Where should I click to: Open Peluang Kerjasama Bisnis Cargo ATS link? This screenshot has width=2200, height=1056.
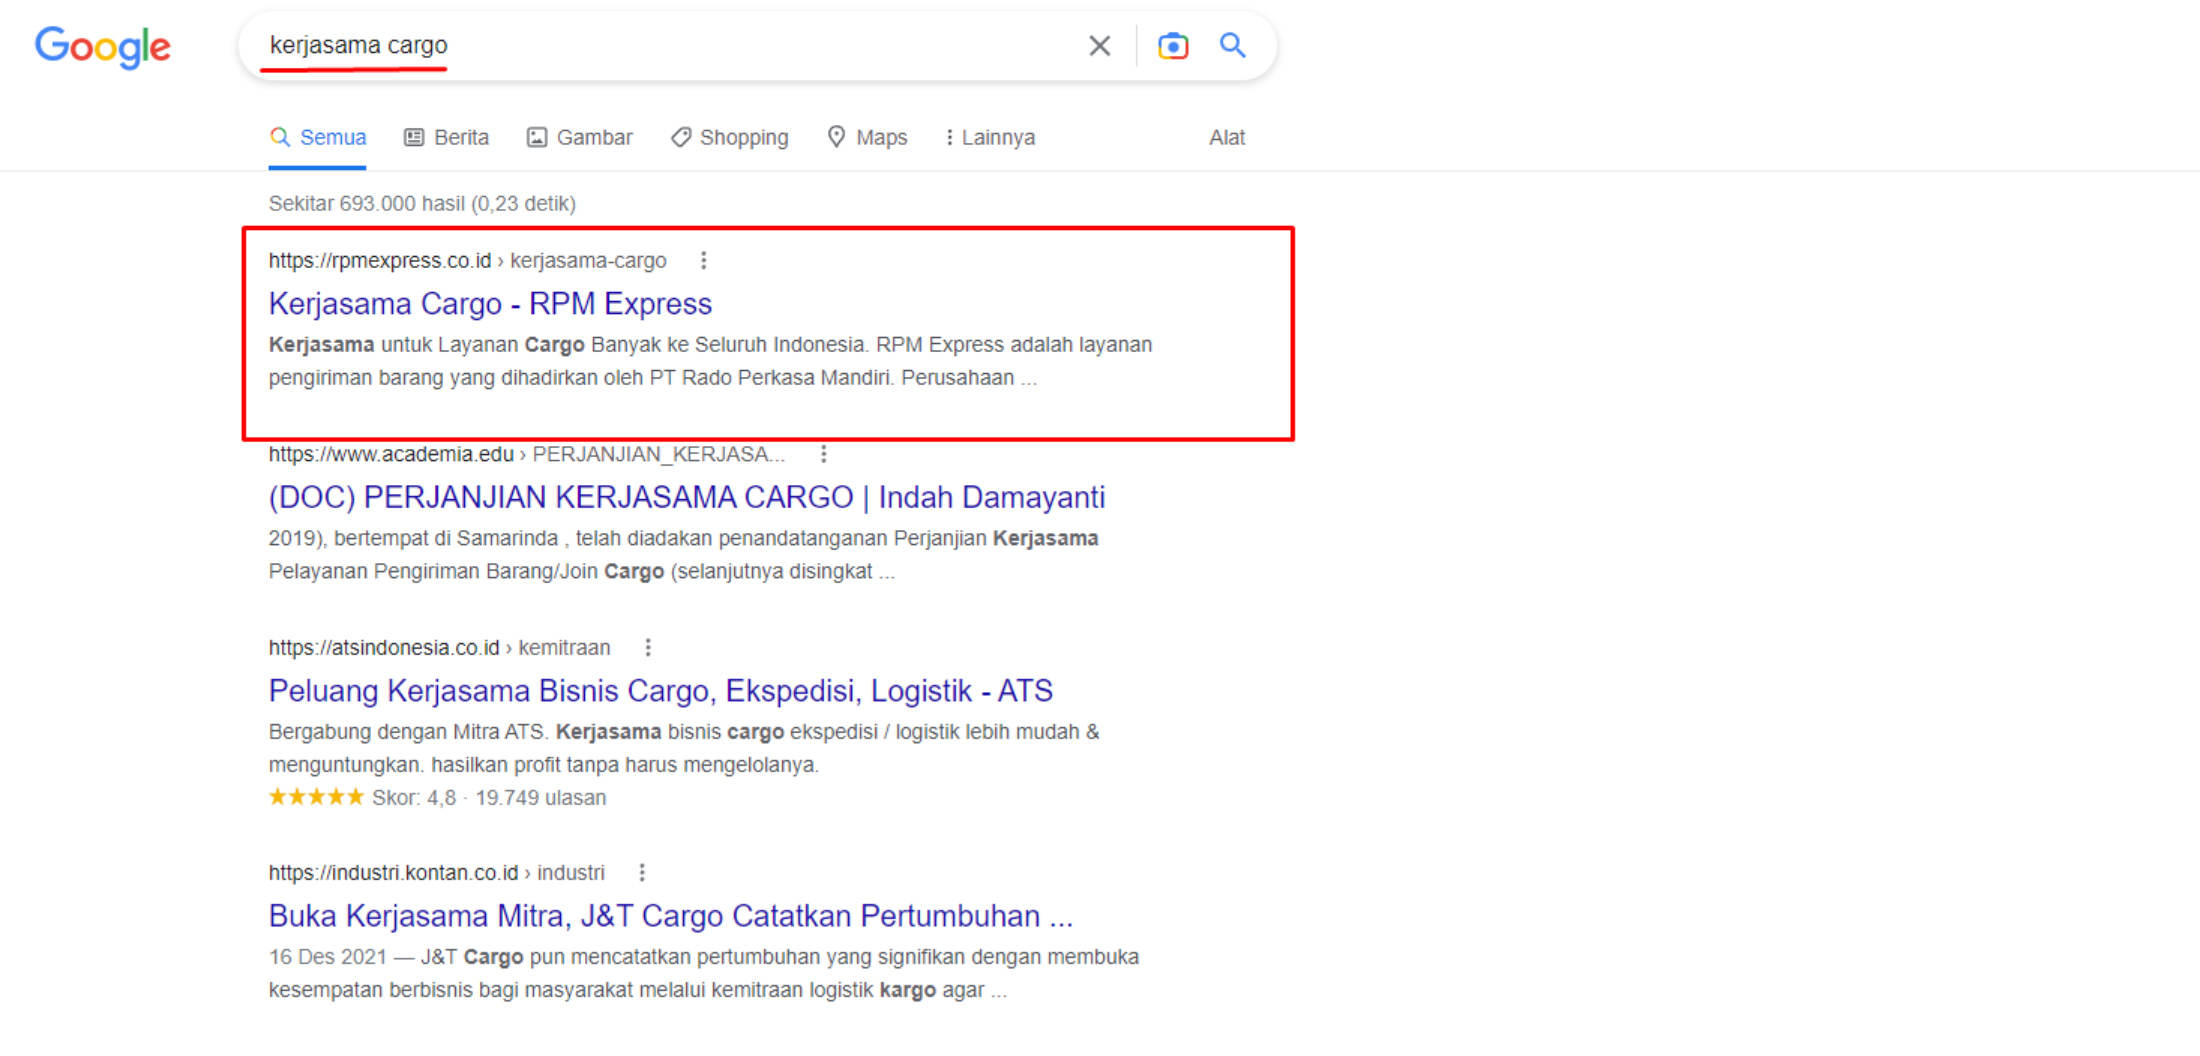point(661,691)
